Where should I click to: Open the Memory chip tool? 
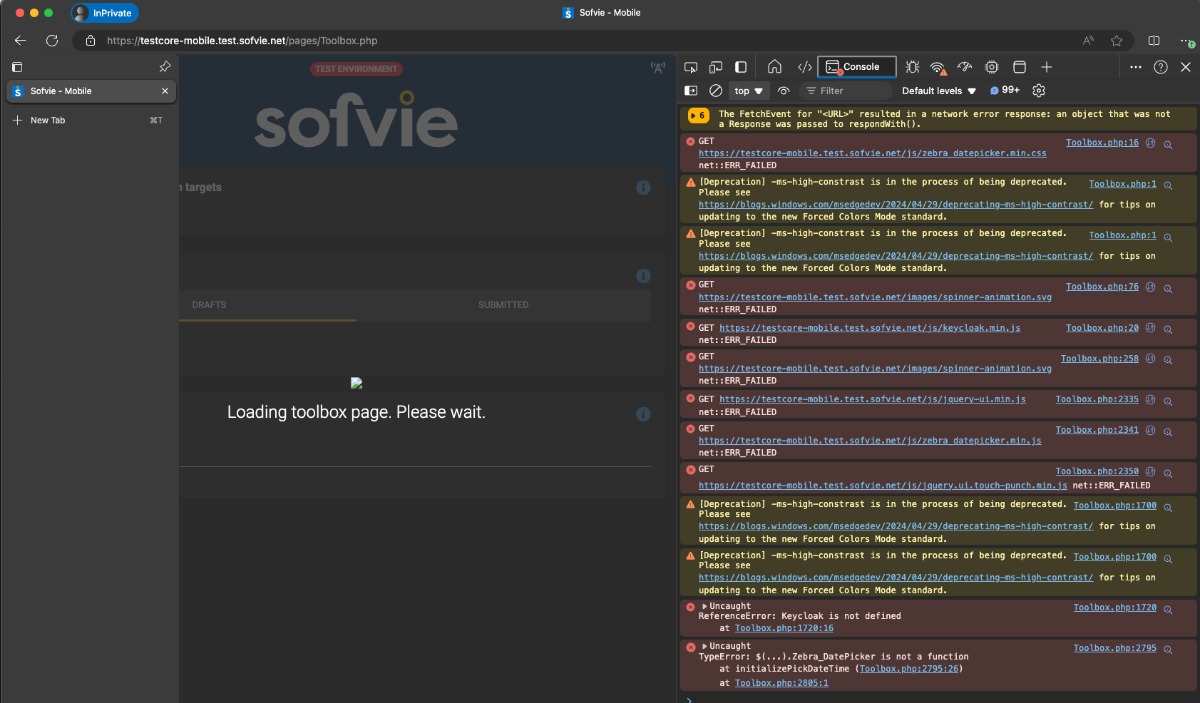pos(992,67)
